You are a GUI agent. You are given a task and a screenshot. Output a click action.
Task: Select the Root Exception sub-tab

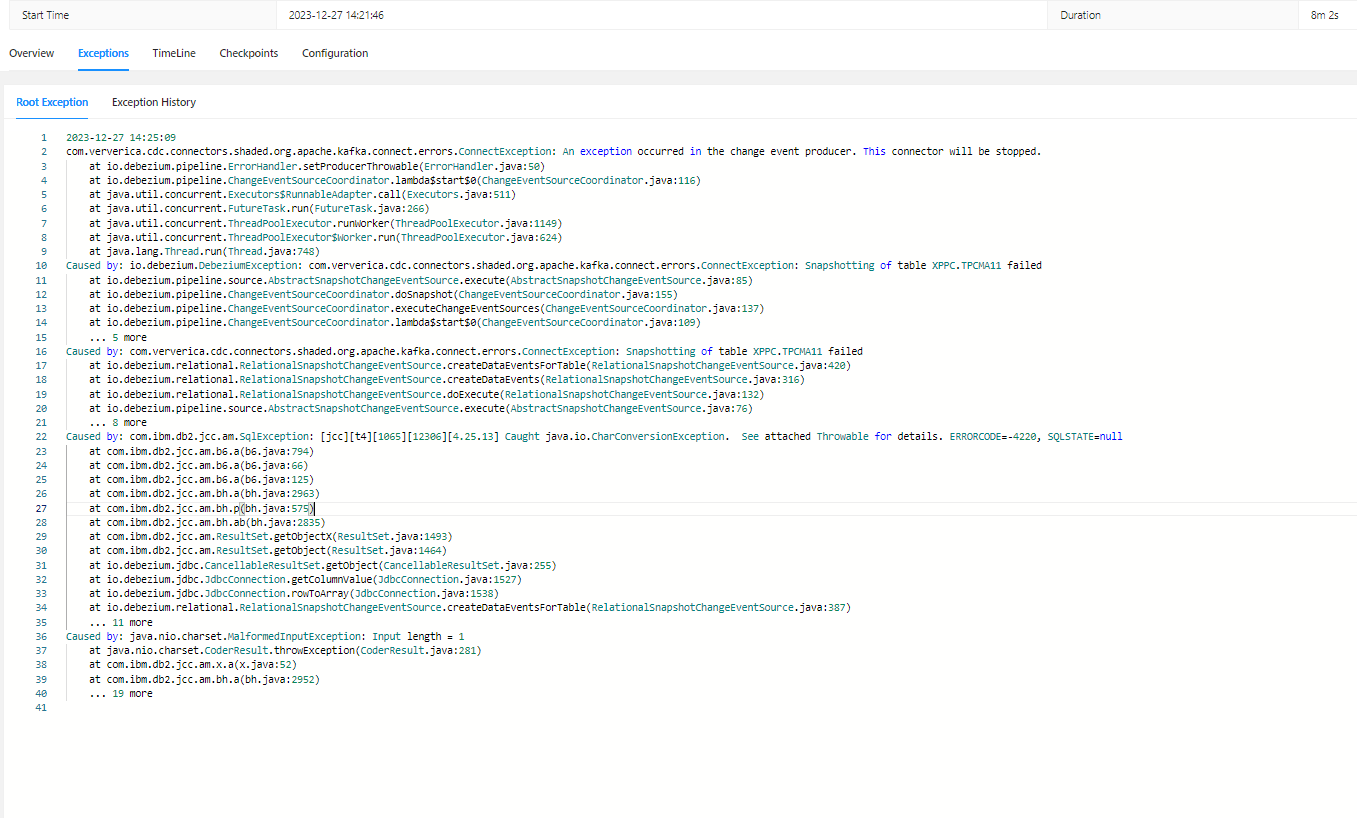click(52, 102)
